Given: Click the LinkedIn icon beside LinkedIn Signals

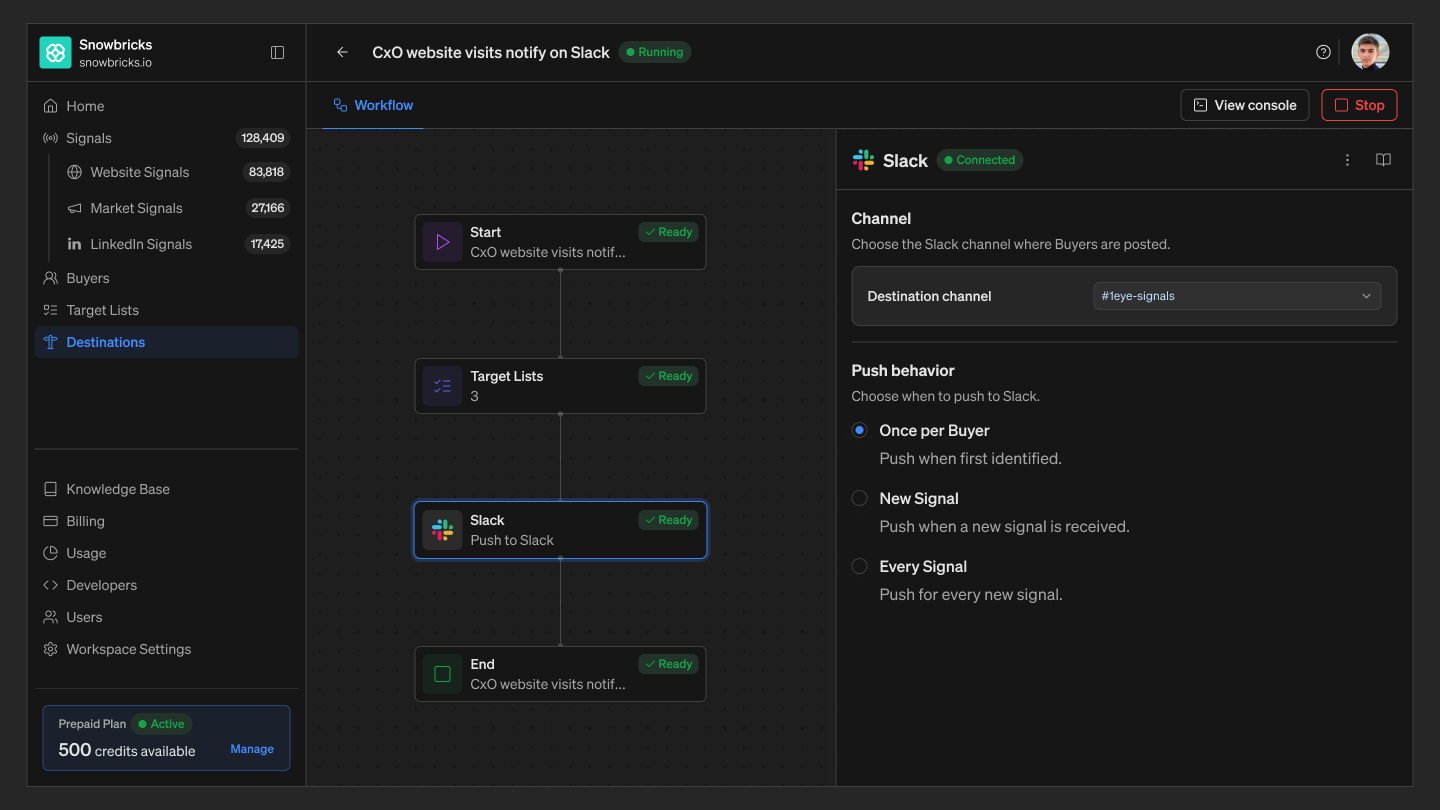Looking at the screenshot, I should (x=74, y=244).
